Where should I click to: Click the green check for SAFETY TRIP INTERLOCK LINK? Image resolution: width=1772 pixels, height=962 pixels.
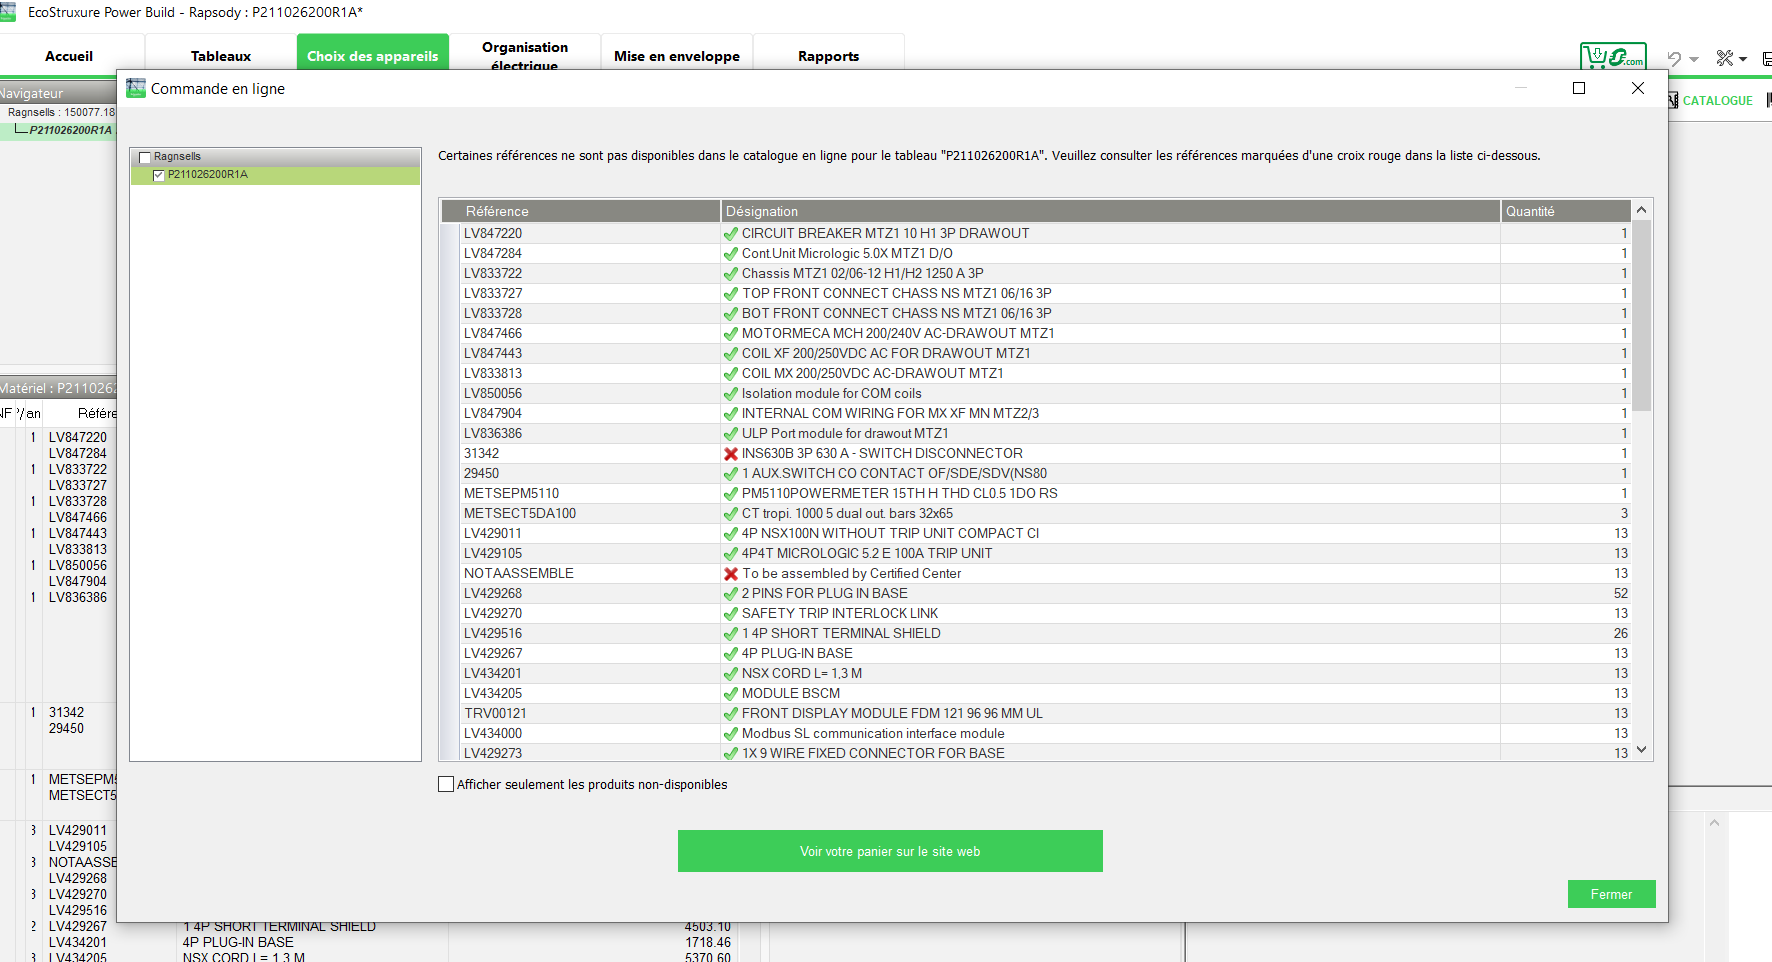click(731, 613)
